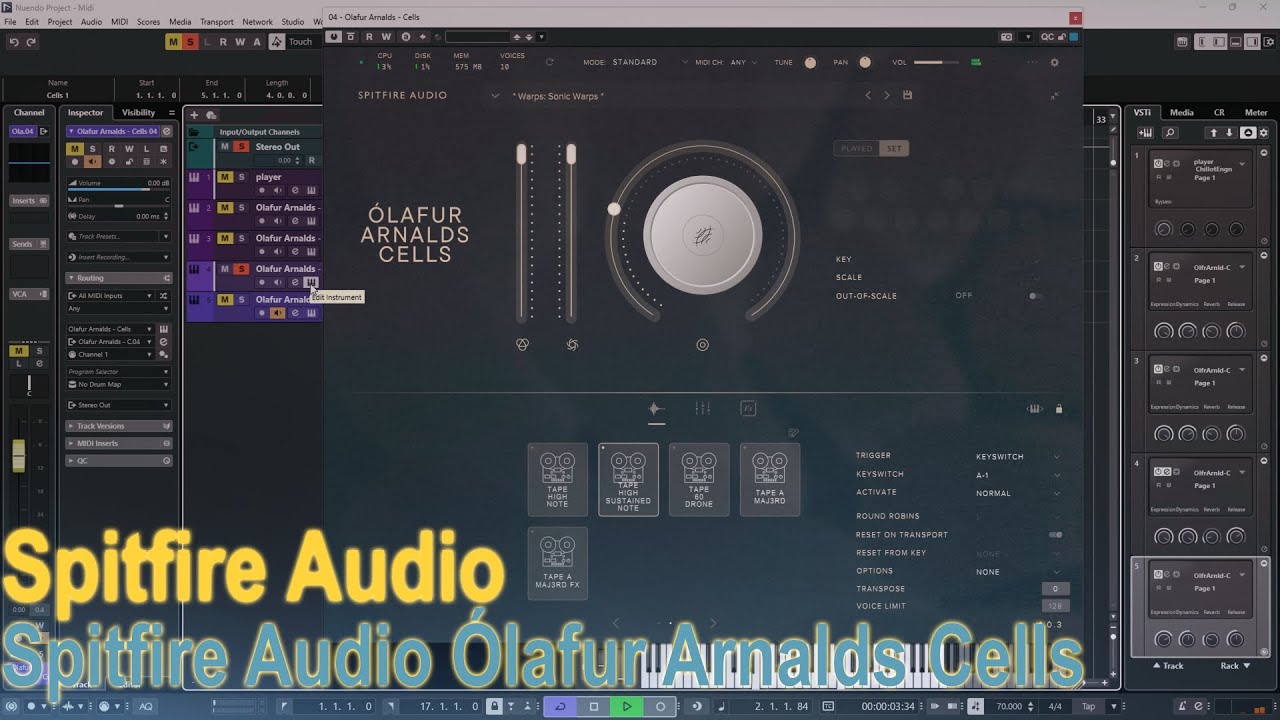
Task: Toggle monitor on track 5
Action: 278,313
